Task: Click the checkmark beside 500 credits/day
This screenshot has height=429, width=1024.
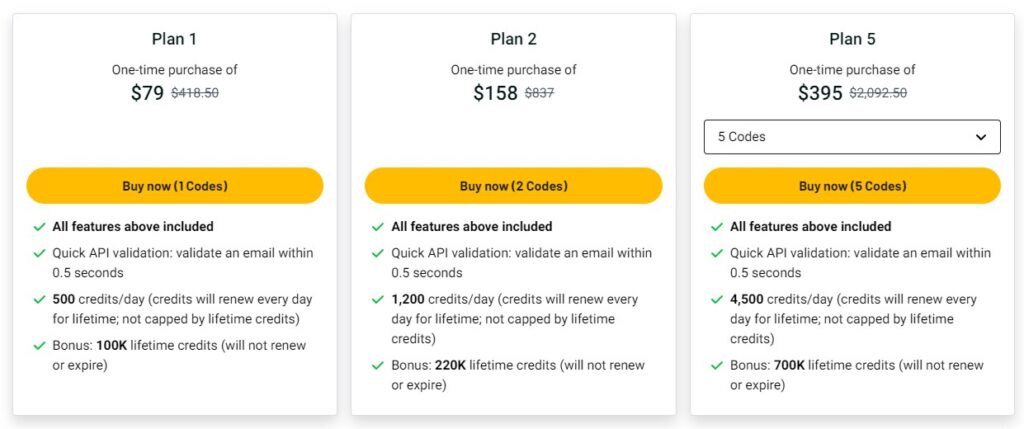Action: click(38, 299)
